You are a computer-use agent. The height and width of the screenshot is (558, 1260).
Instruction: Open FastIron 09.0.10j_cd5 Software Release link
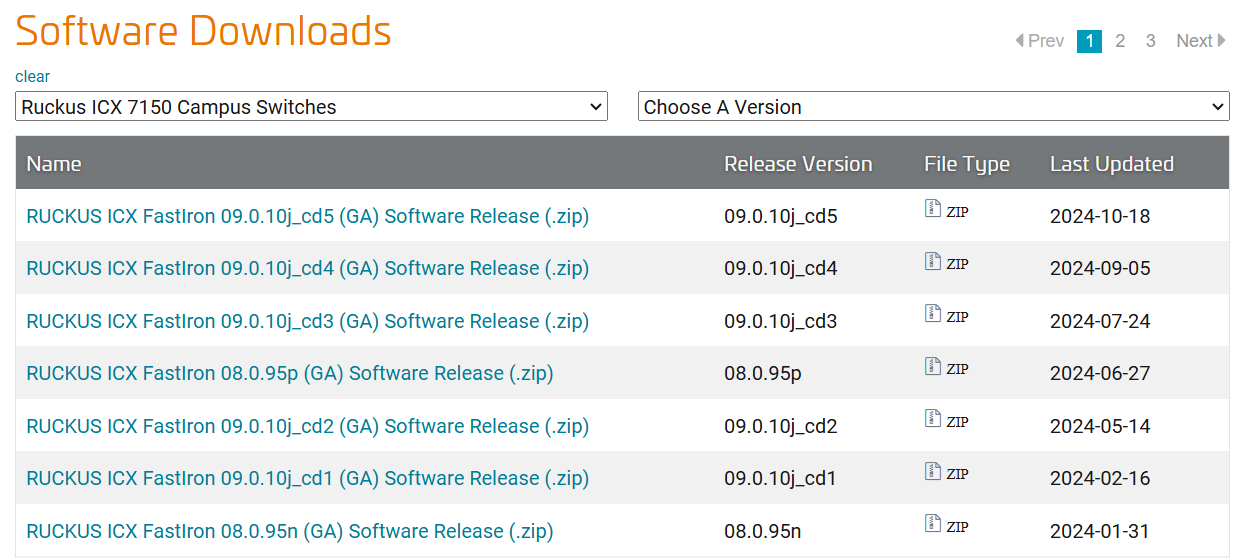coord(307,216)
